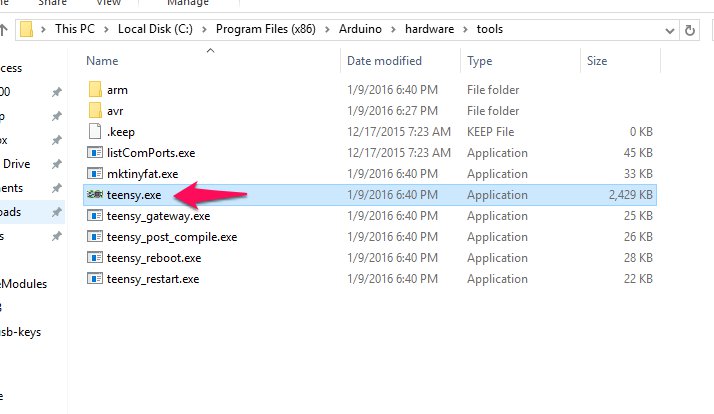
Task: Select mktinyfat.exe file name
Action: [x=143, y=174]
